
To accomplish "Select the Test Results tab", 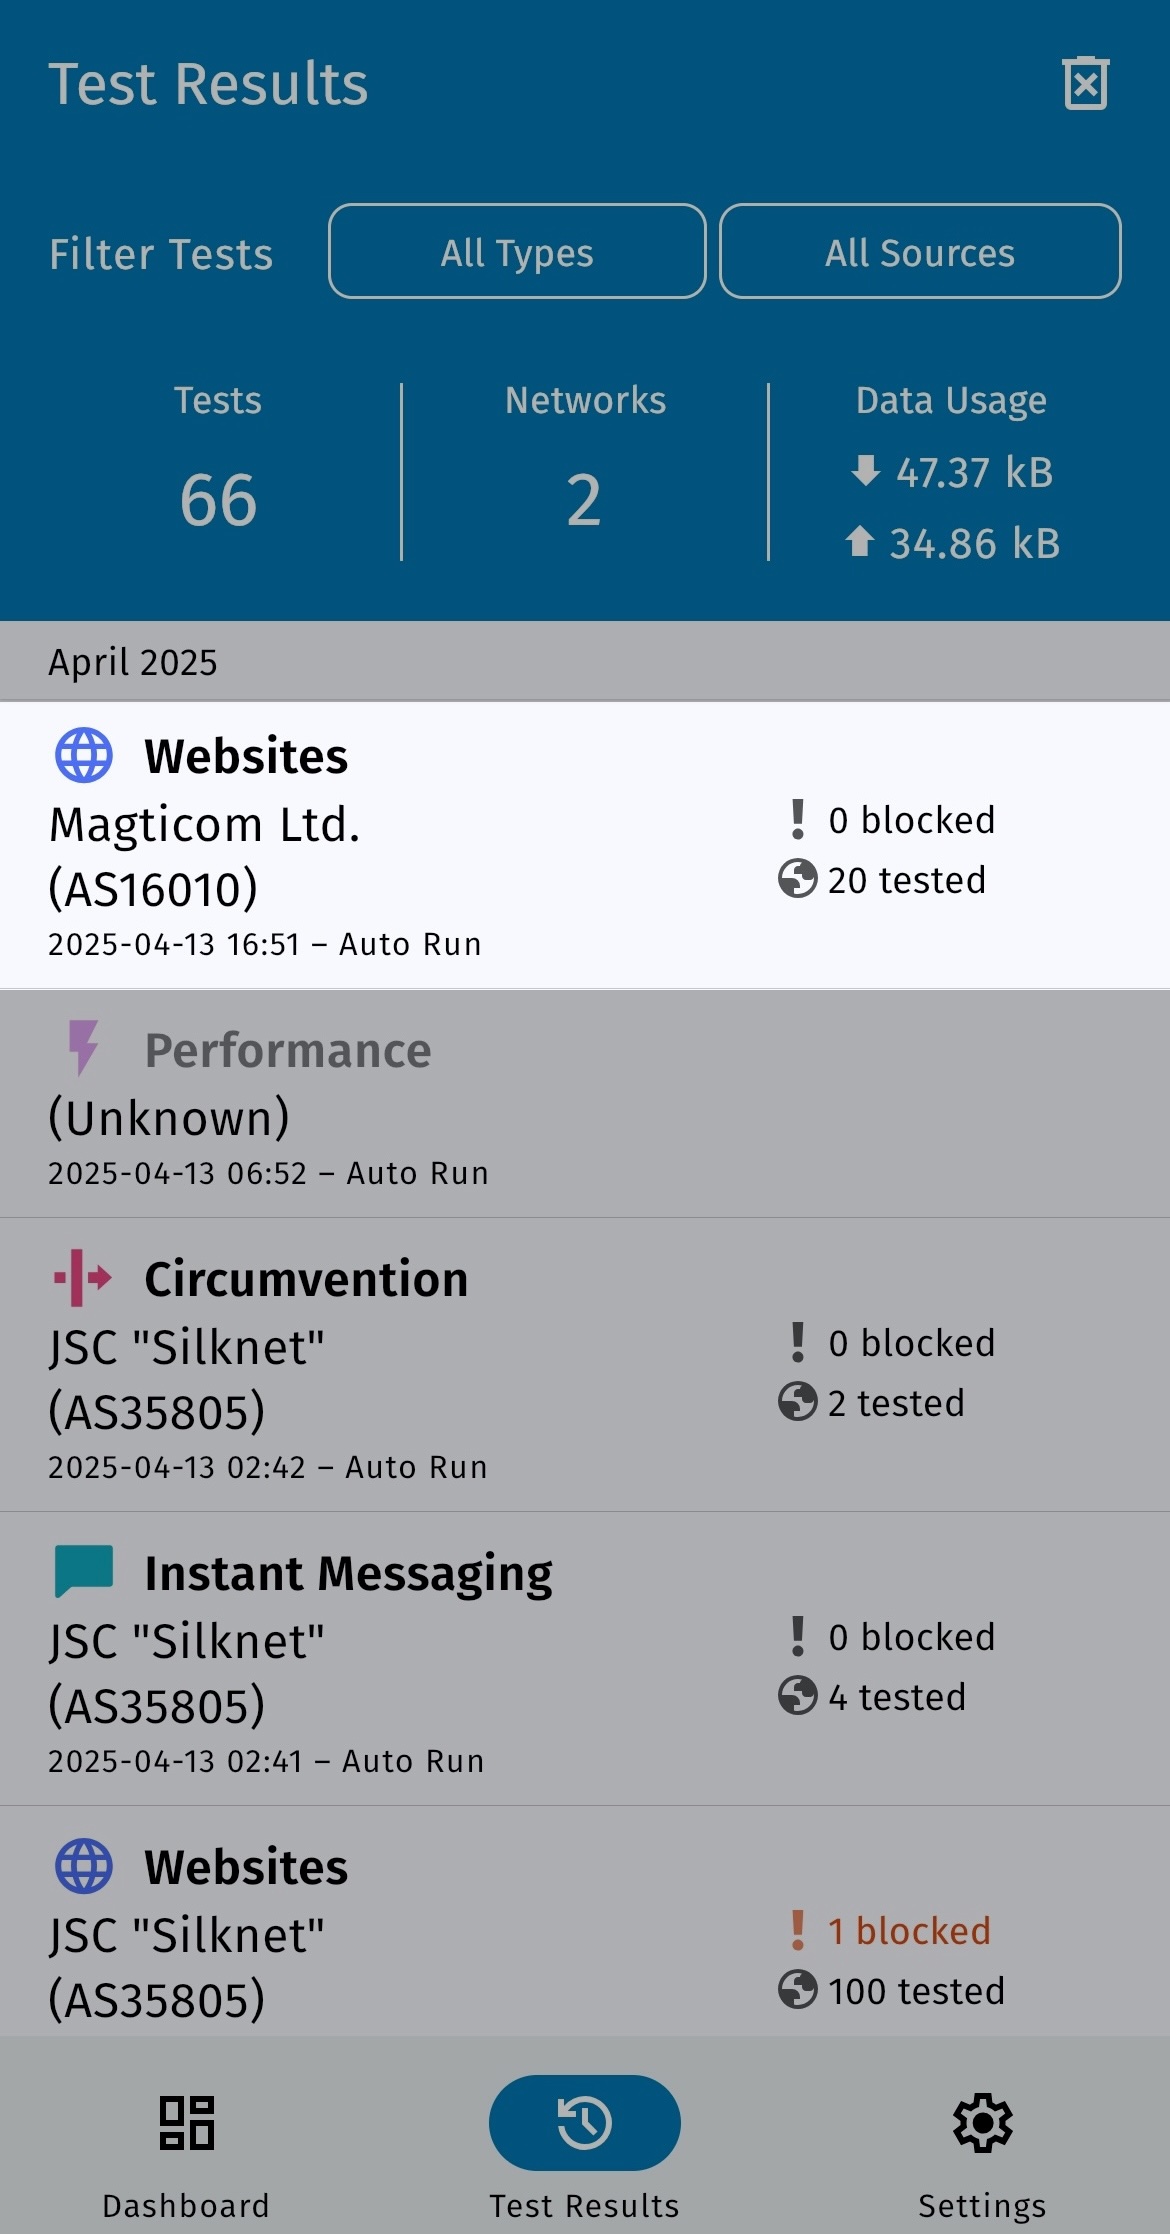I will coord(584,2148).
